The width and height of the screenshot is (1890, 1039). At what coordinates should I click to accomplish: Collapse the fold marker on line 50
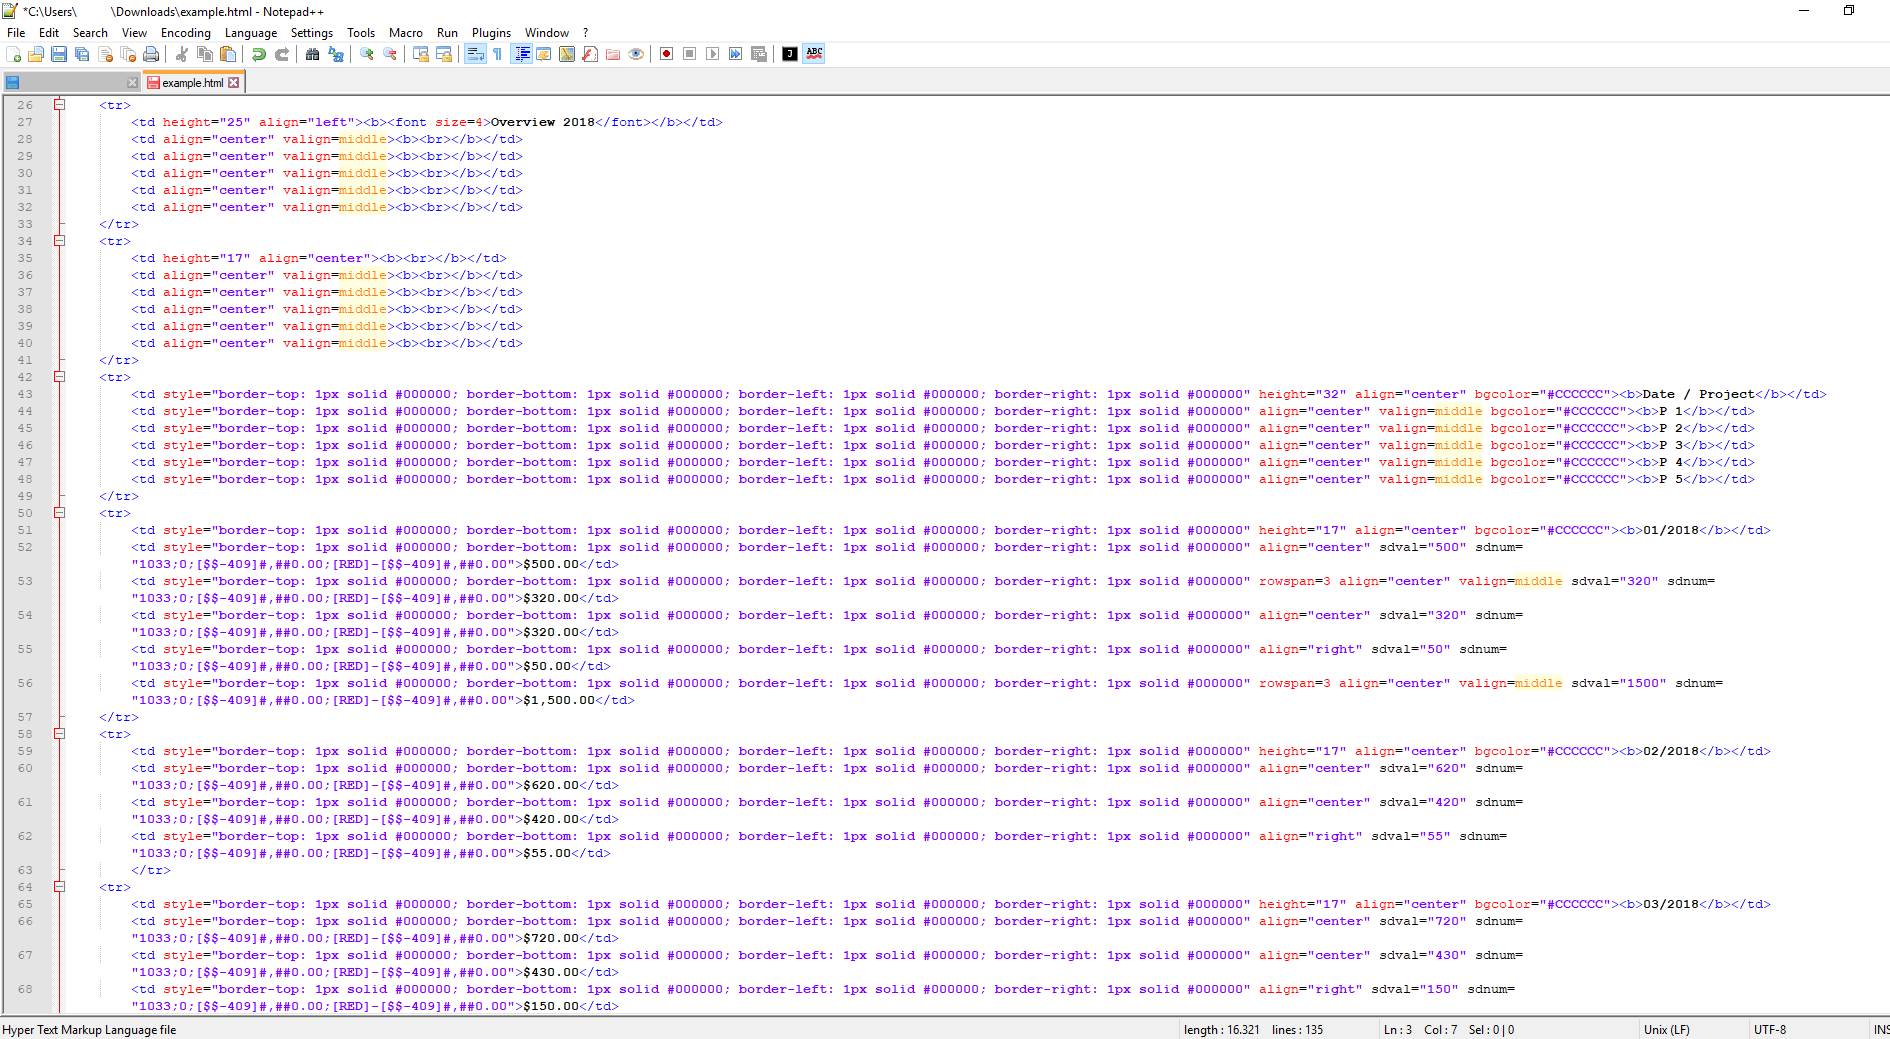pyautogui.click(x=60, y=512)
